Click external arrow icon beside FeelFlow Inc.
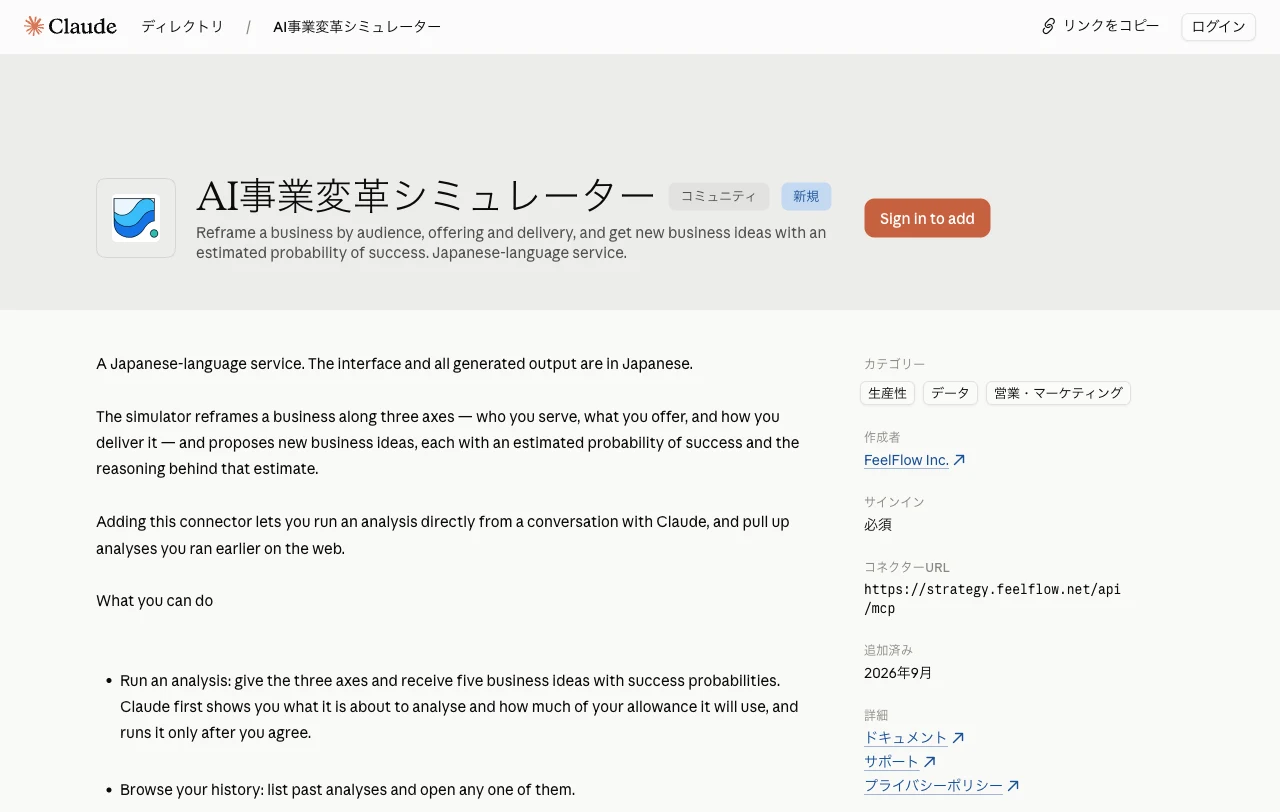This screenshot has height=812, width=1280. (959, 460)
